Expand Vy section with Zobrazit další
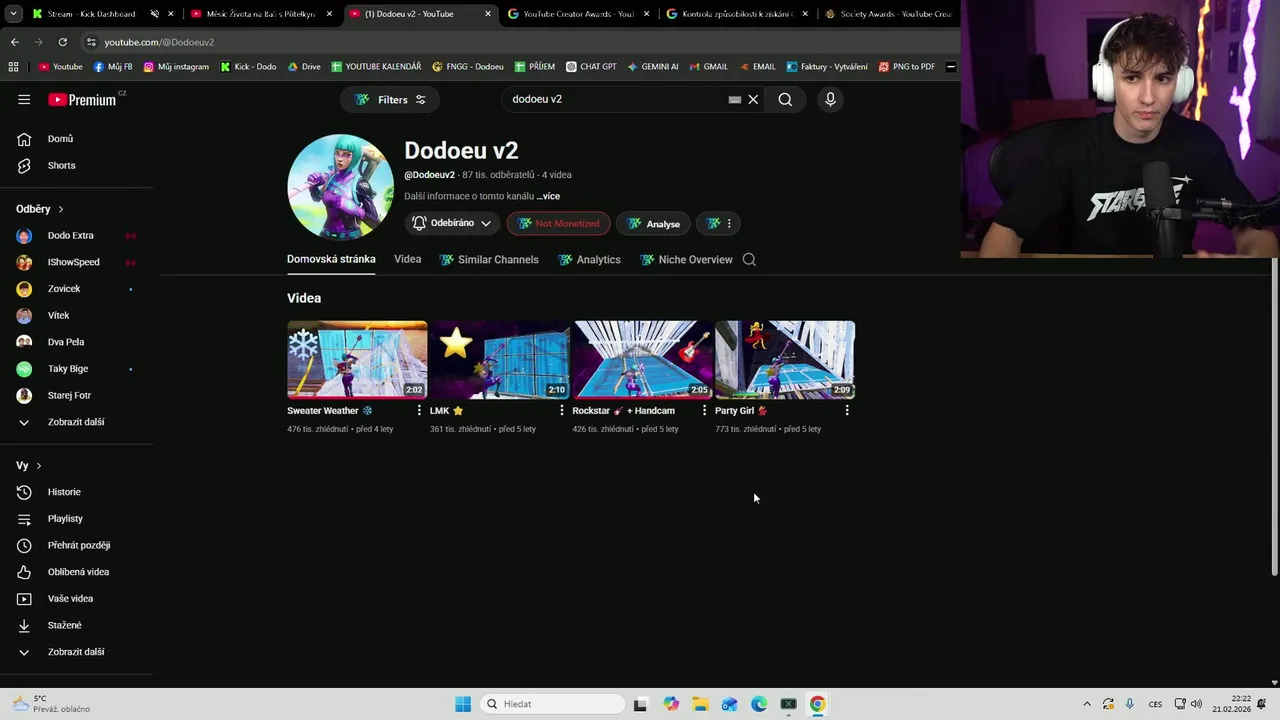The image size is (1280, 720). click(76, 652)
